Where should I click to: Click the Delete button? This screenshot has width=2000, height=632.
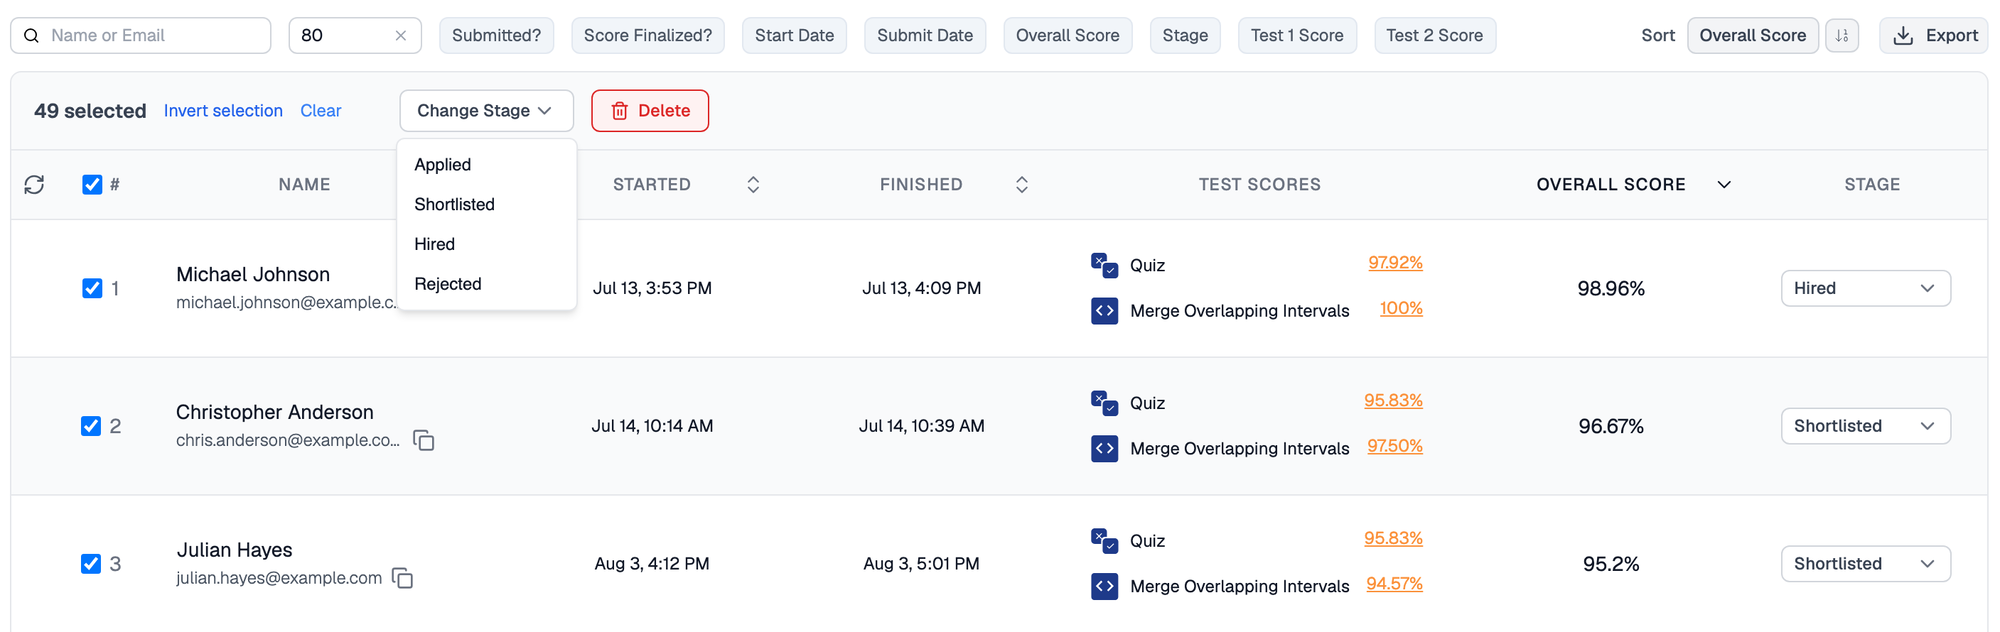[x=650, y=111]
